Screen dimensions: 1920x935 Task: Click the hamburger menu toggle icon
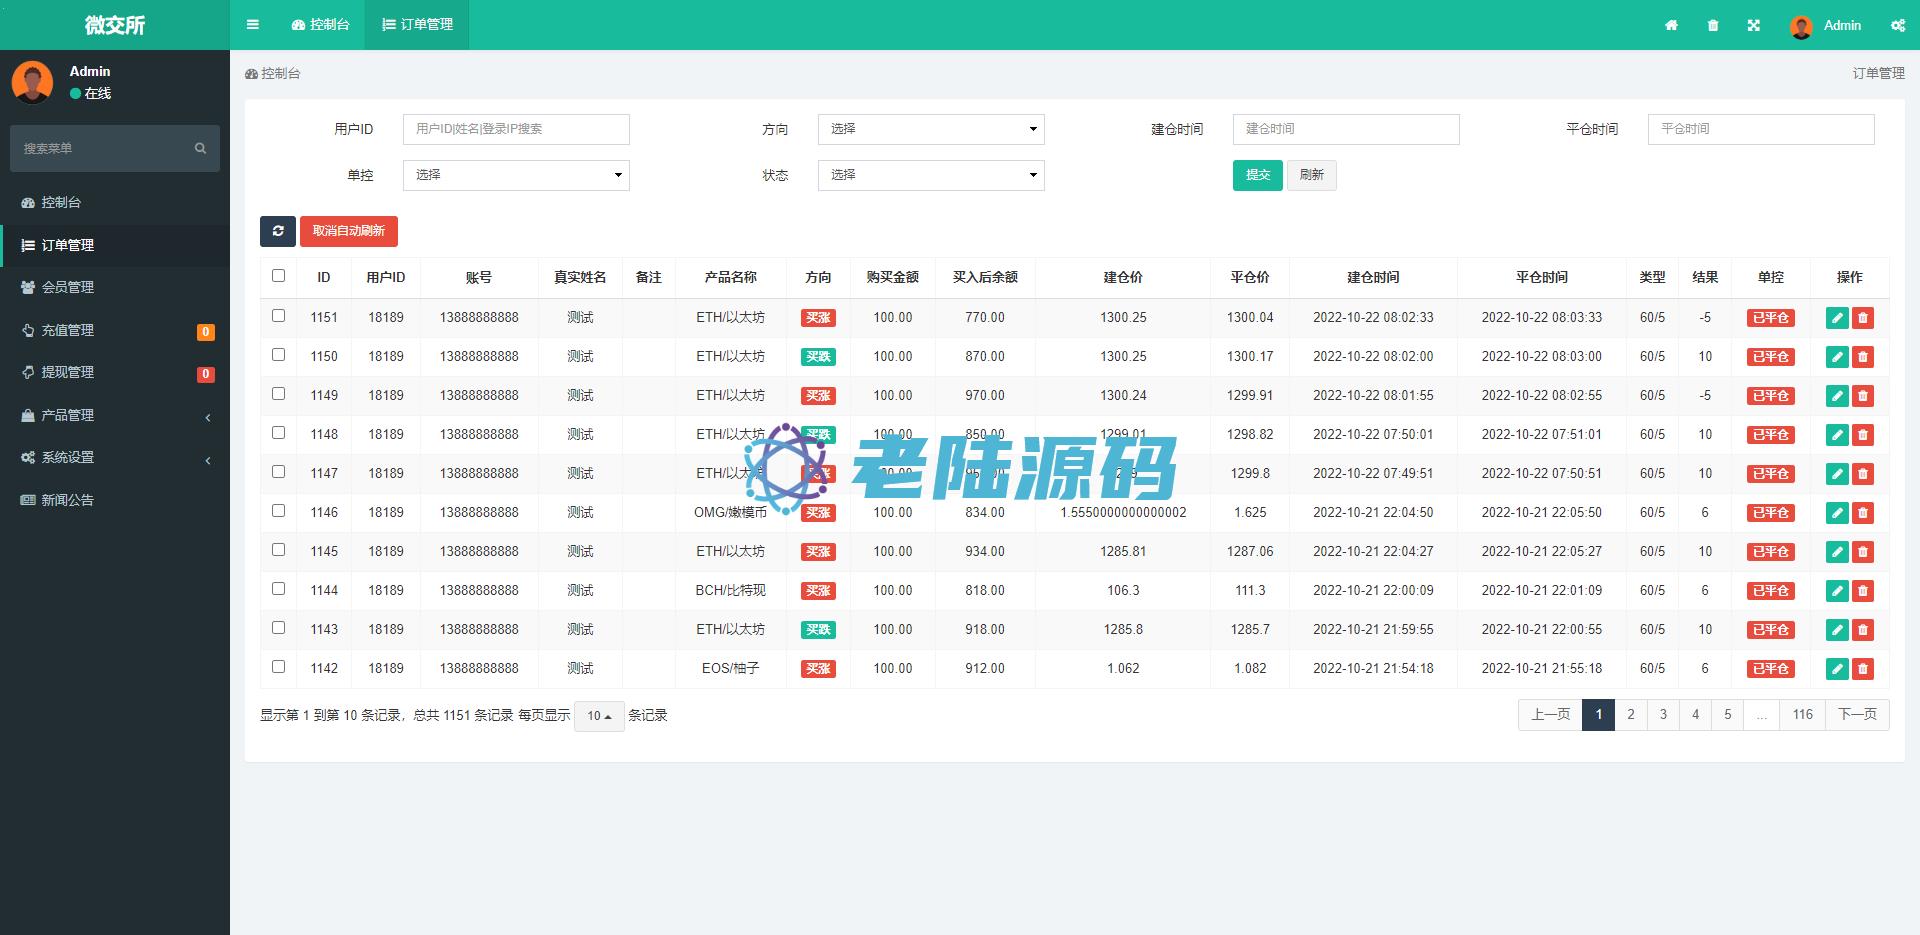pos(253,25)
